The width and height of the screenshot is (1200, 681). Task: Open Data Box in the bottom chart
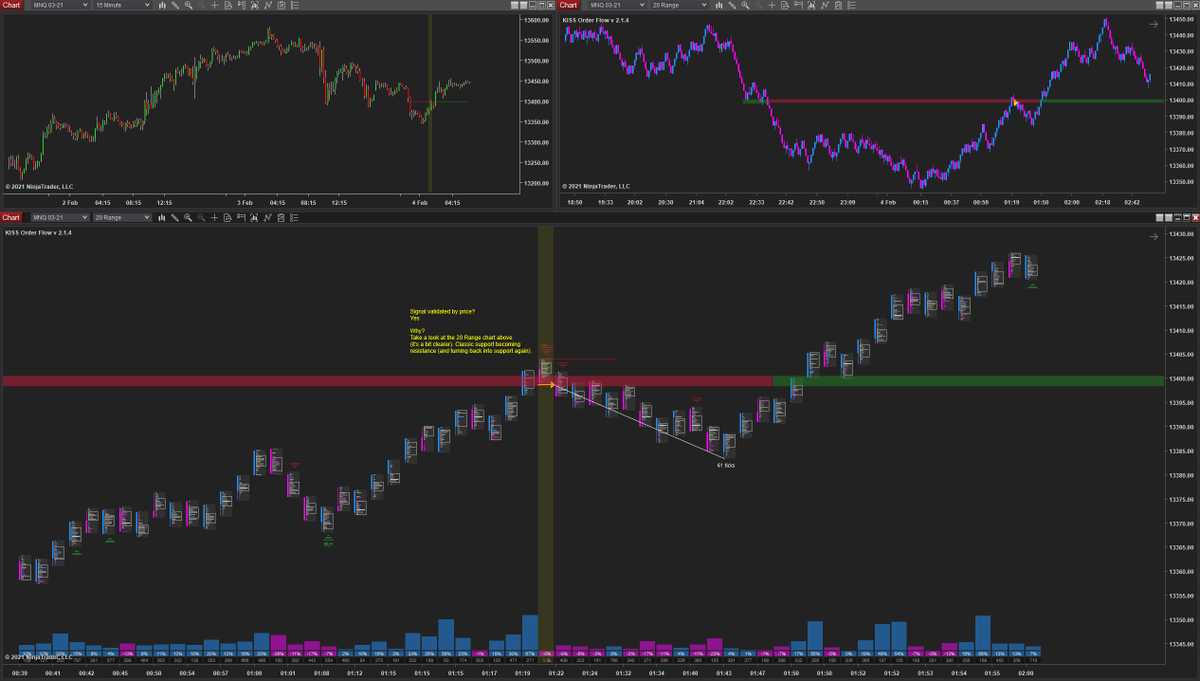pyautogui.click(x=228, y=217)
